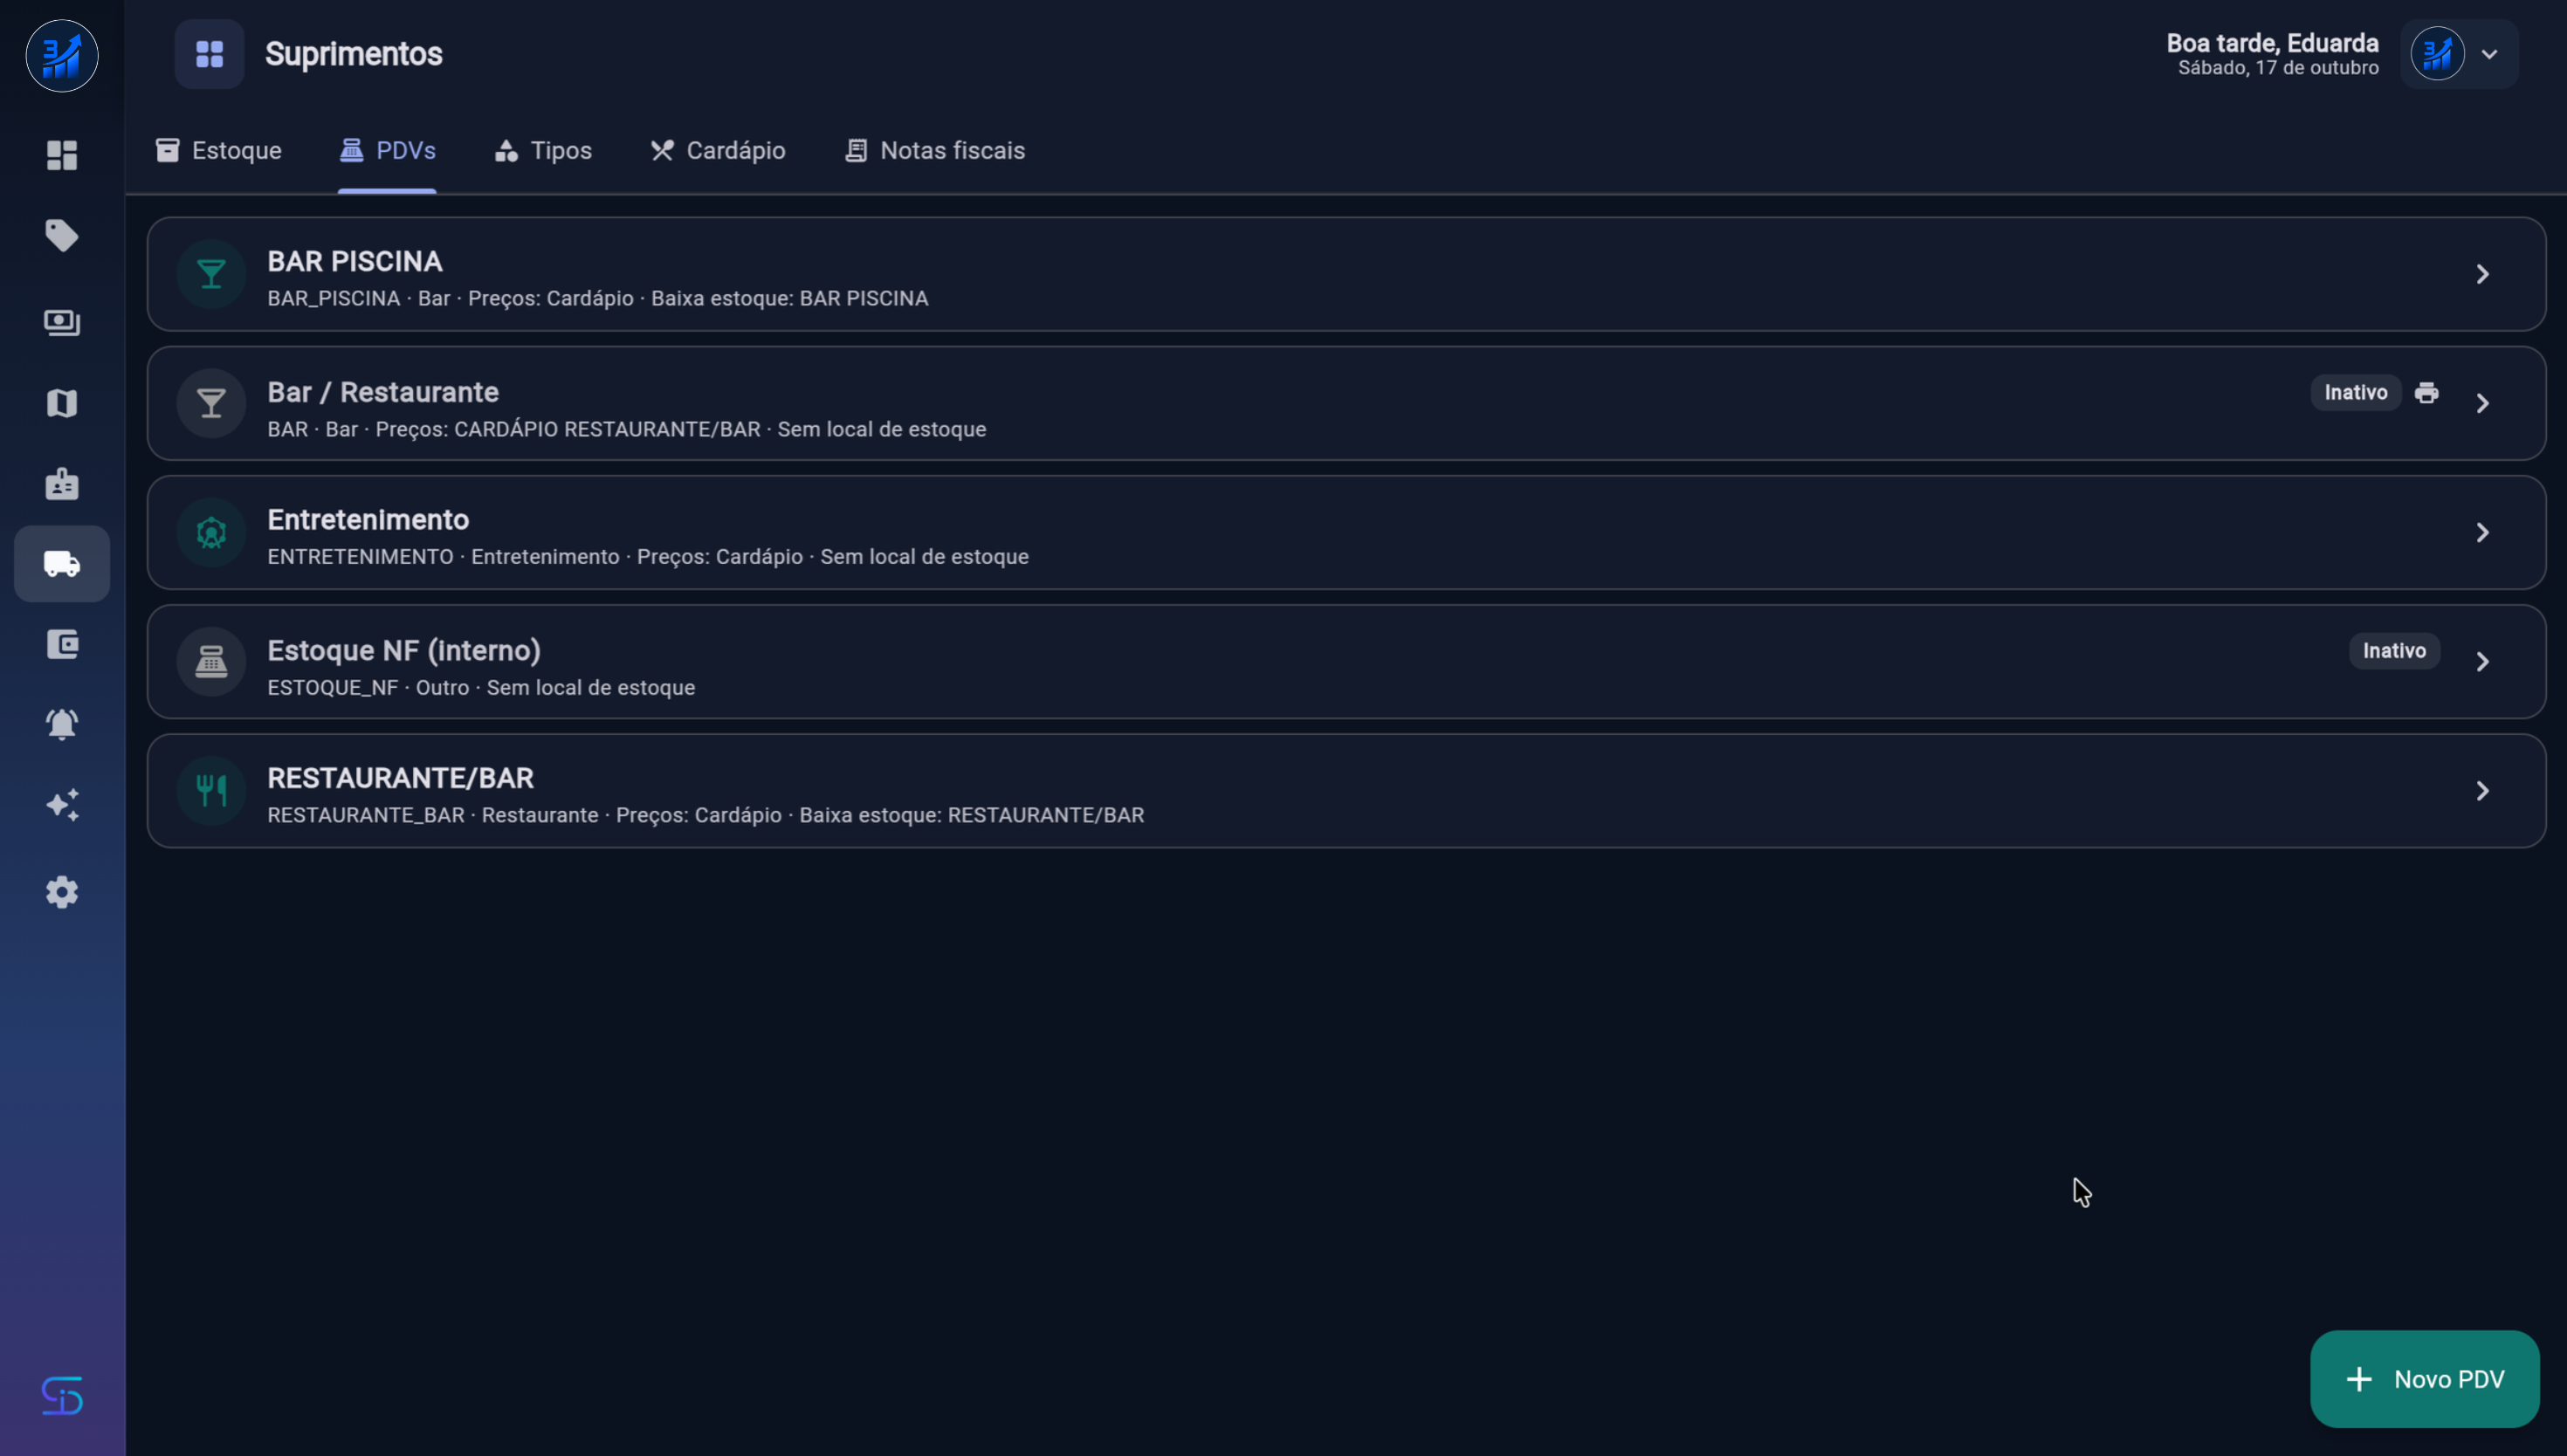Expand the user profile dropdown arrow

pyautogui.click(x=2490, y=54)
